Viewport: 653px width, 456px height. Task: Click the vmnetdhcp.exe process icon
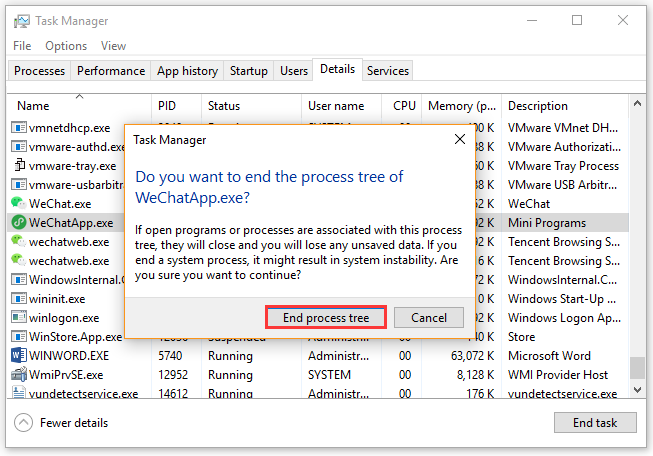[x=18, y=128]
